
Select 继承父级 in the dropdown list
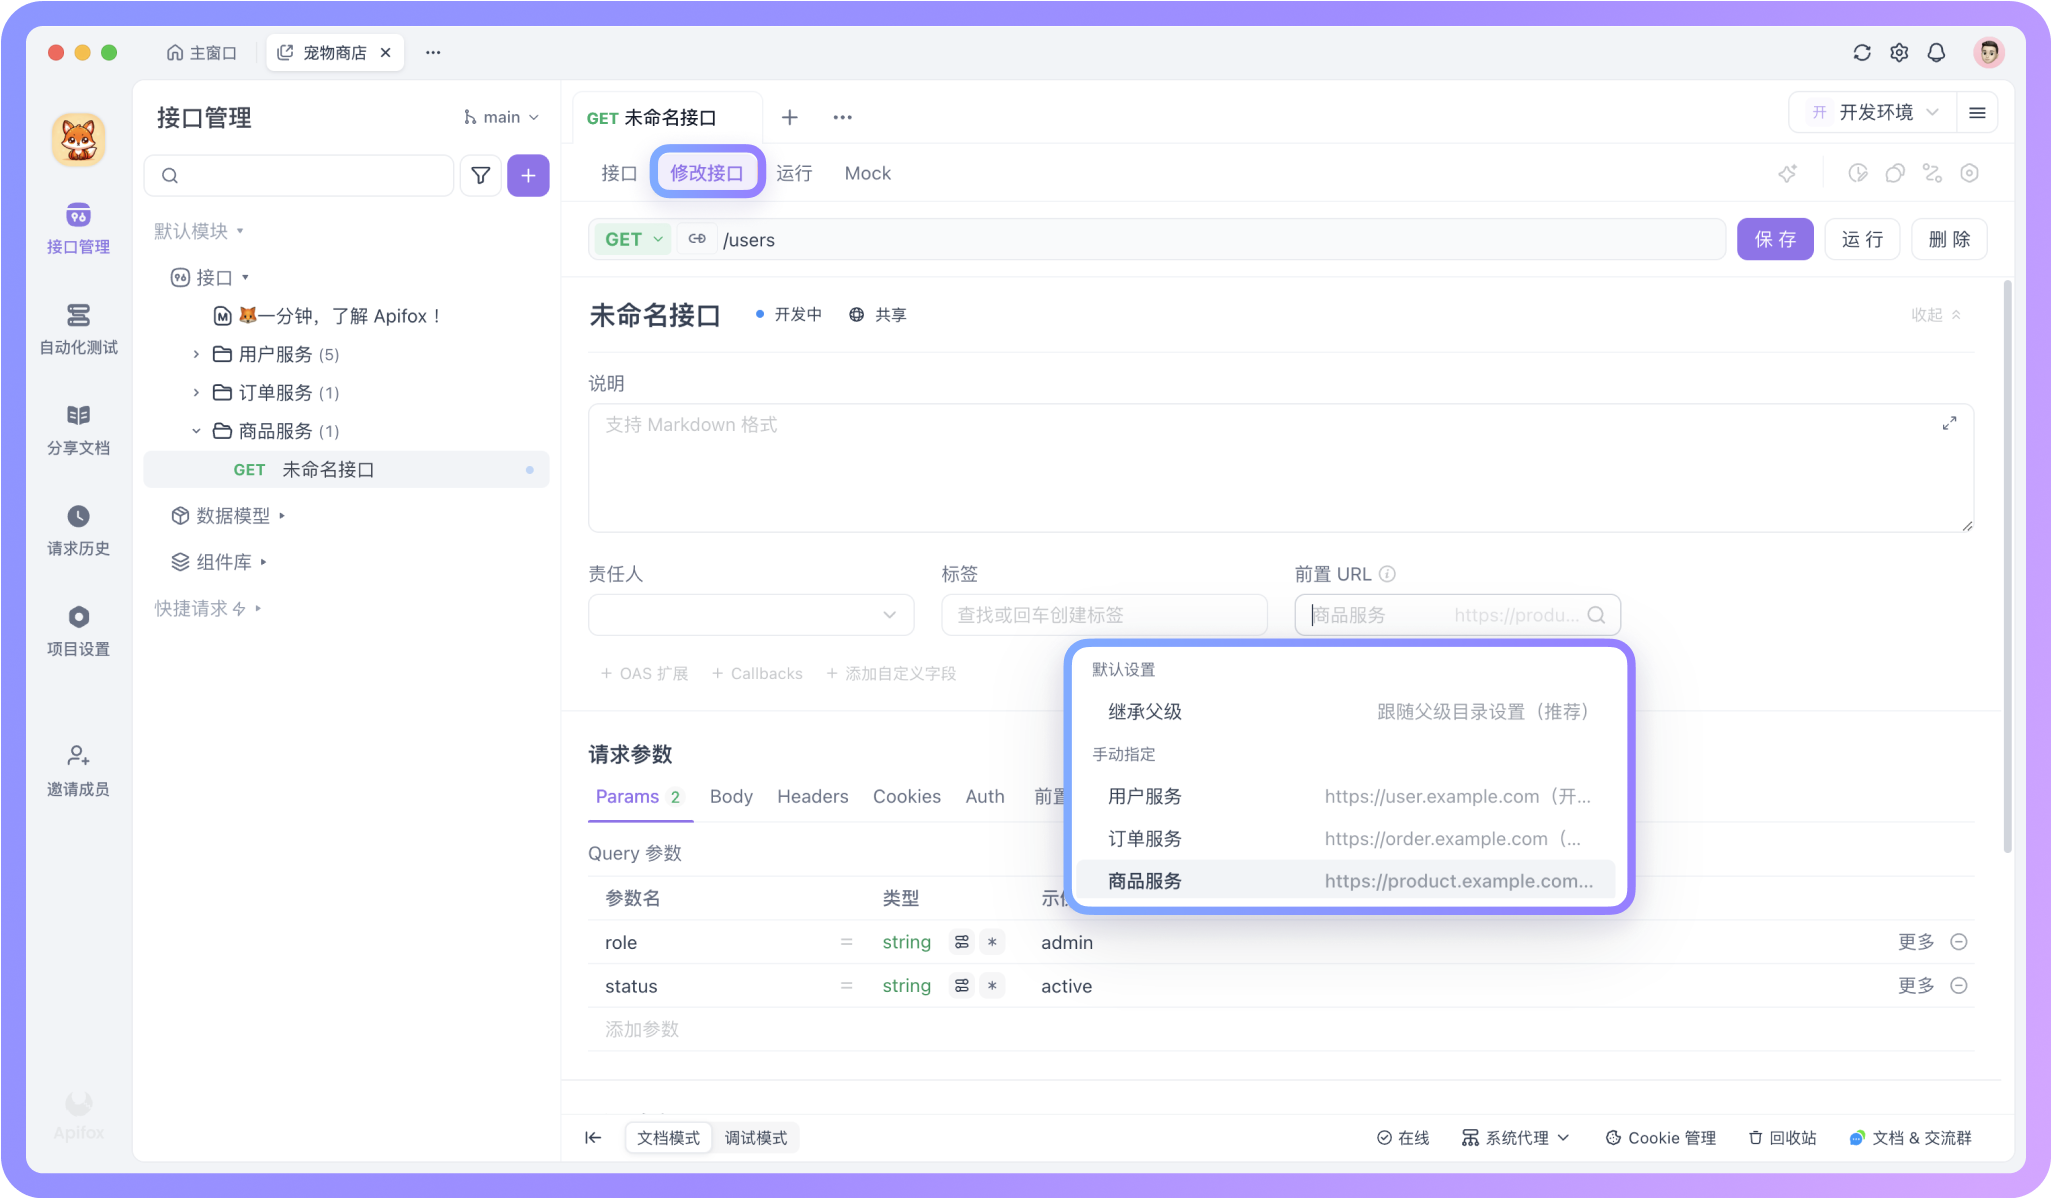pos(1346,712)
